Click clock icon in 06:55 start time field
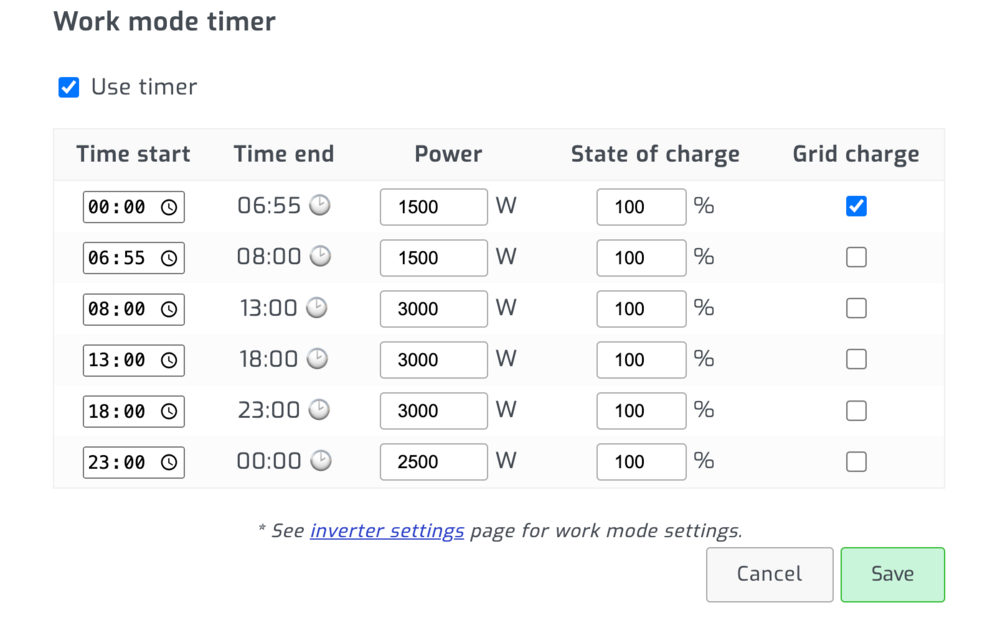The image size is (1000, 618). pos(169,258)
